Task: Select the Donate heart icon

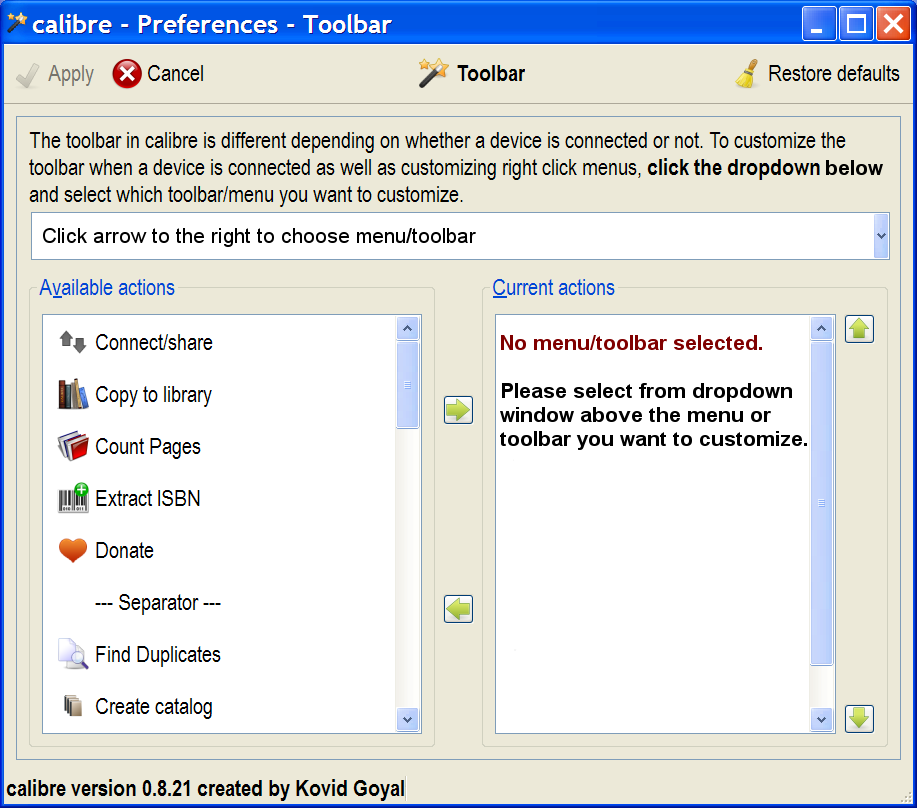Action: pos(73,550)
